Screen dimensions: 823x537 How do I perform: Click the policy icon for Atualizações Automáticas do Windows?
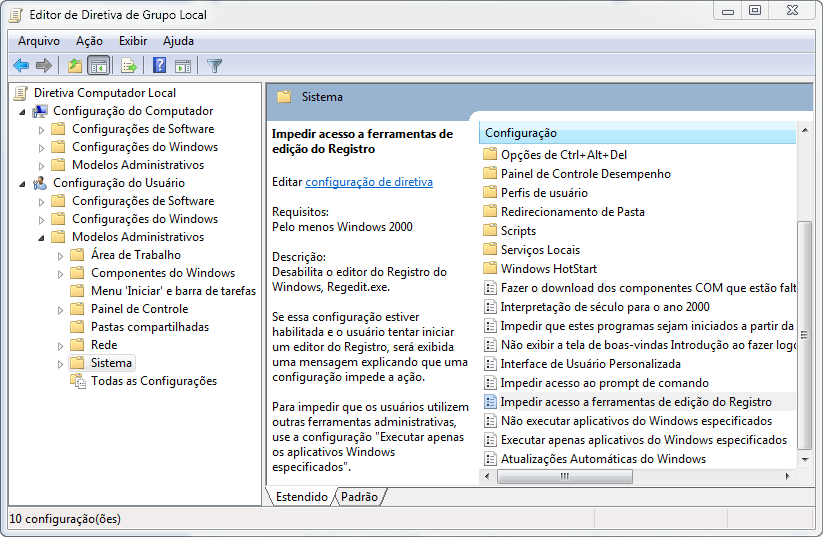point(490,459)
